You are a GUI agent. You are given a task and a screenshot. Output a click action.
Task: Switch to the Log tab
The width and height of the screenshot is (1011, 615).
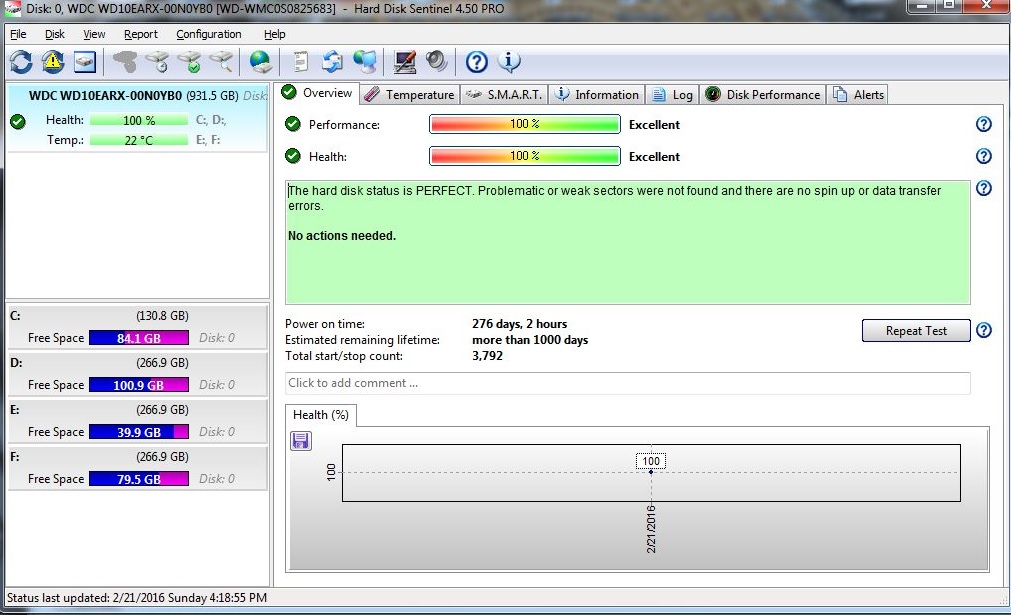[x=672, y=95]
